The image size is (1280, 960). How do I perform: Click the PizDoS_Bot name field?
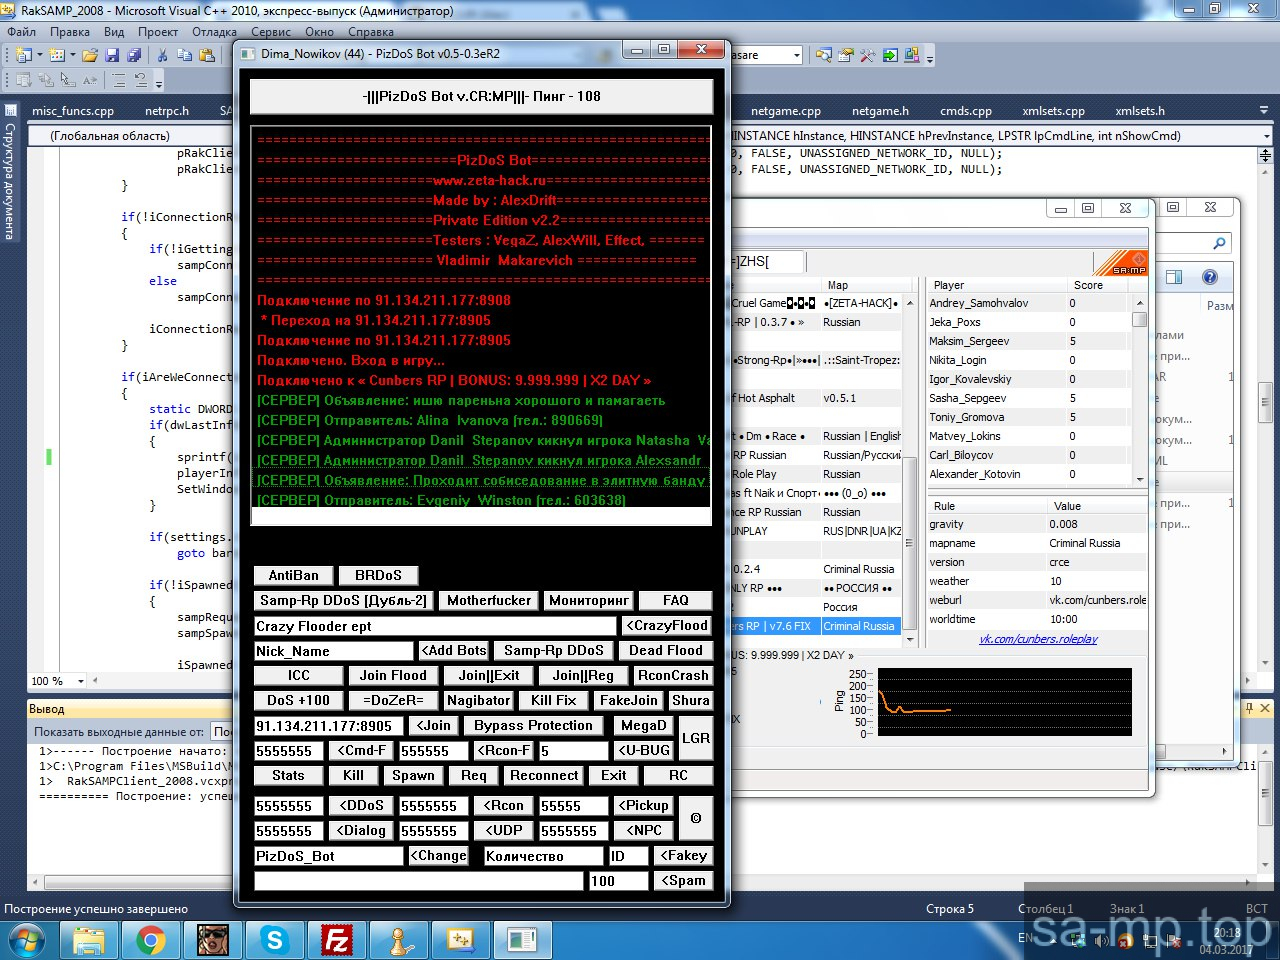pyautogui.click(x=329, y=856)
